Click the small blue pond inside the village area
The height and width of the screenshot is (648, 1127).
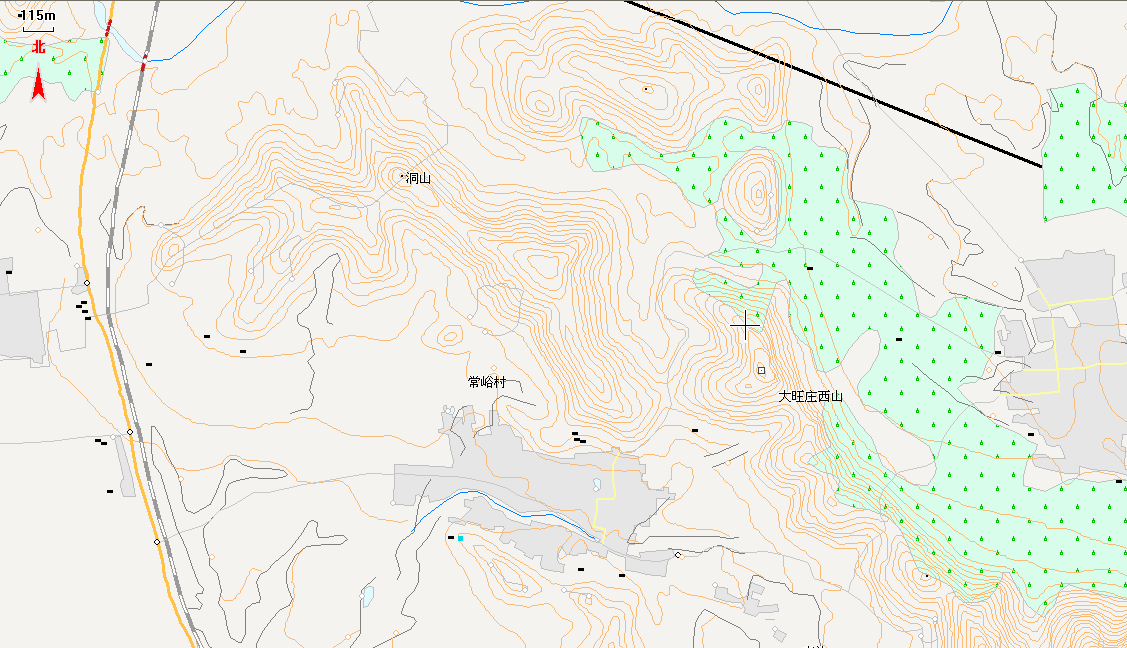(x=597, y=484)
